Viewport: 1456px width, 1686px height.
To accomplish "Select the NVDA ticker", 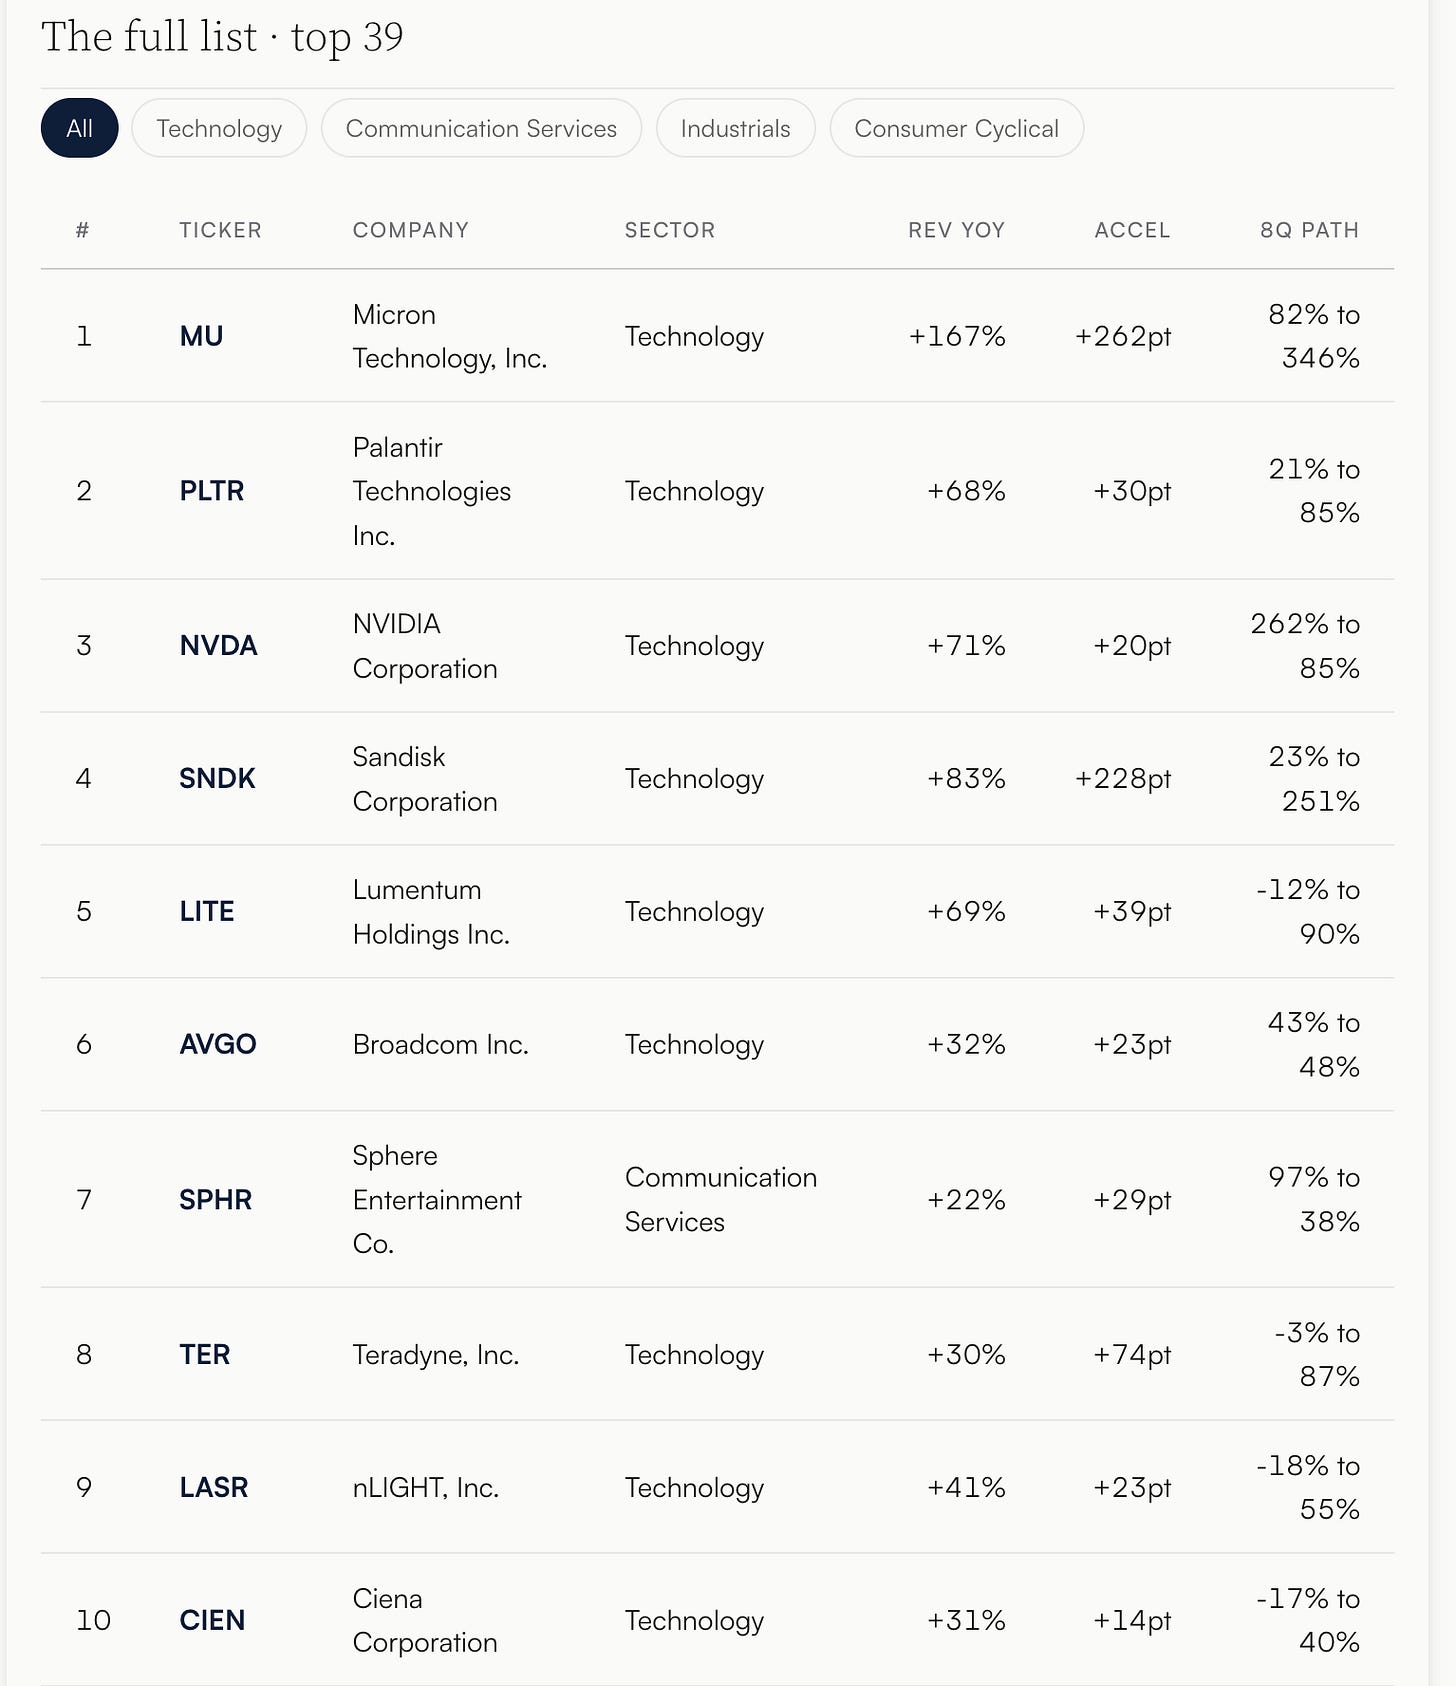I will [218, 646].
